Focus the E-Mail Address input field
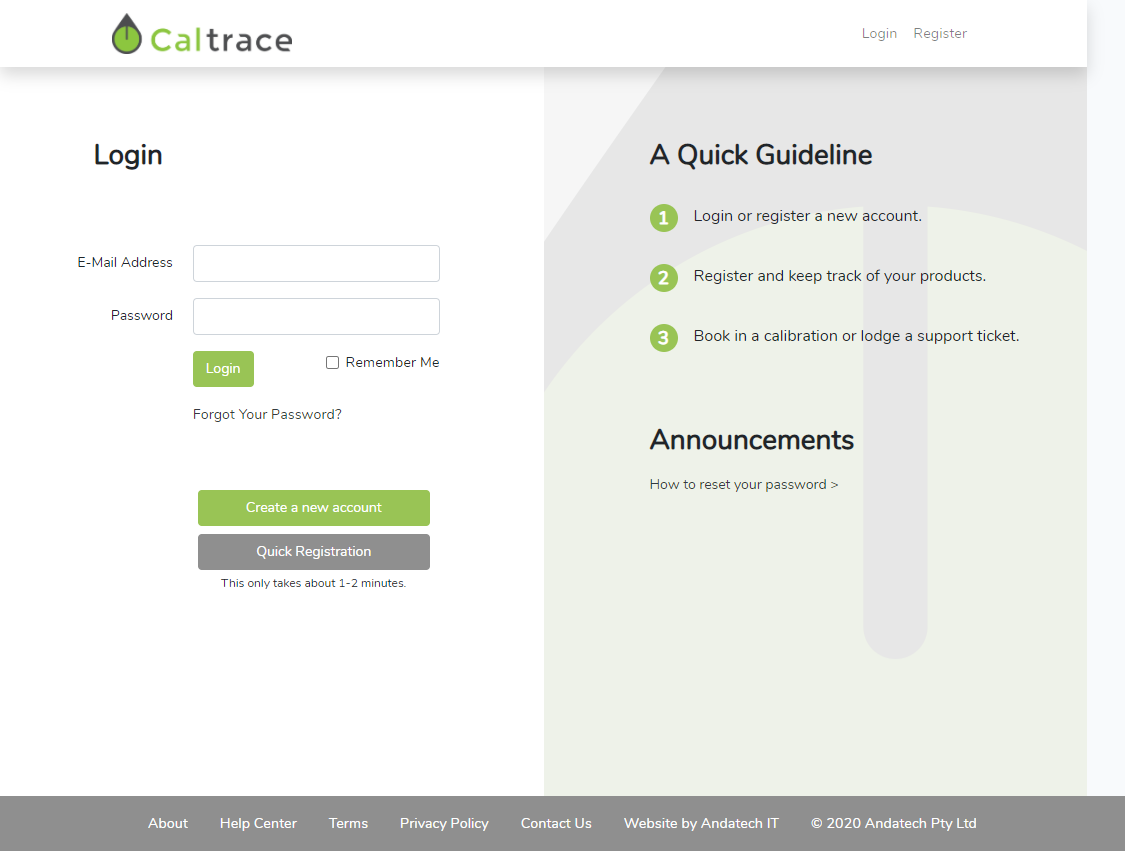 (316, 263)
